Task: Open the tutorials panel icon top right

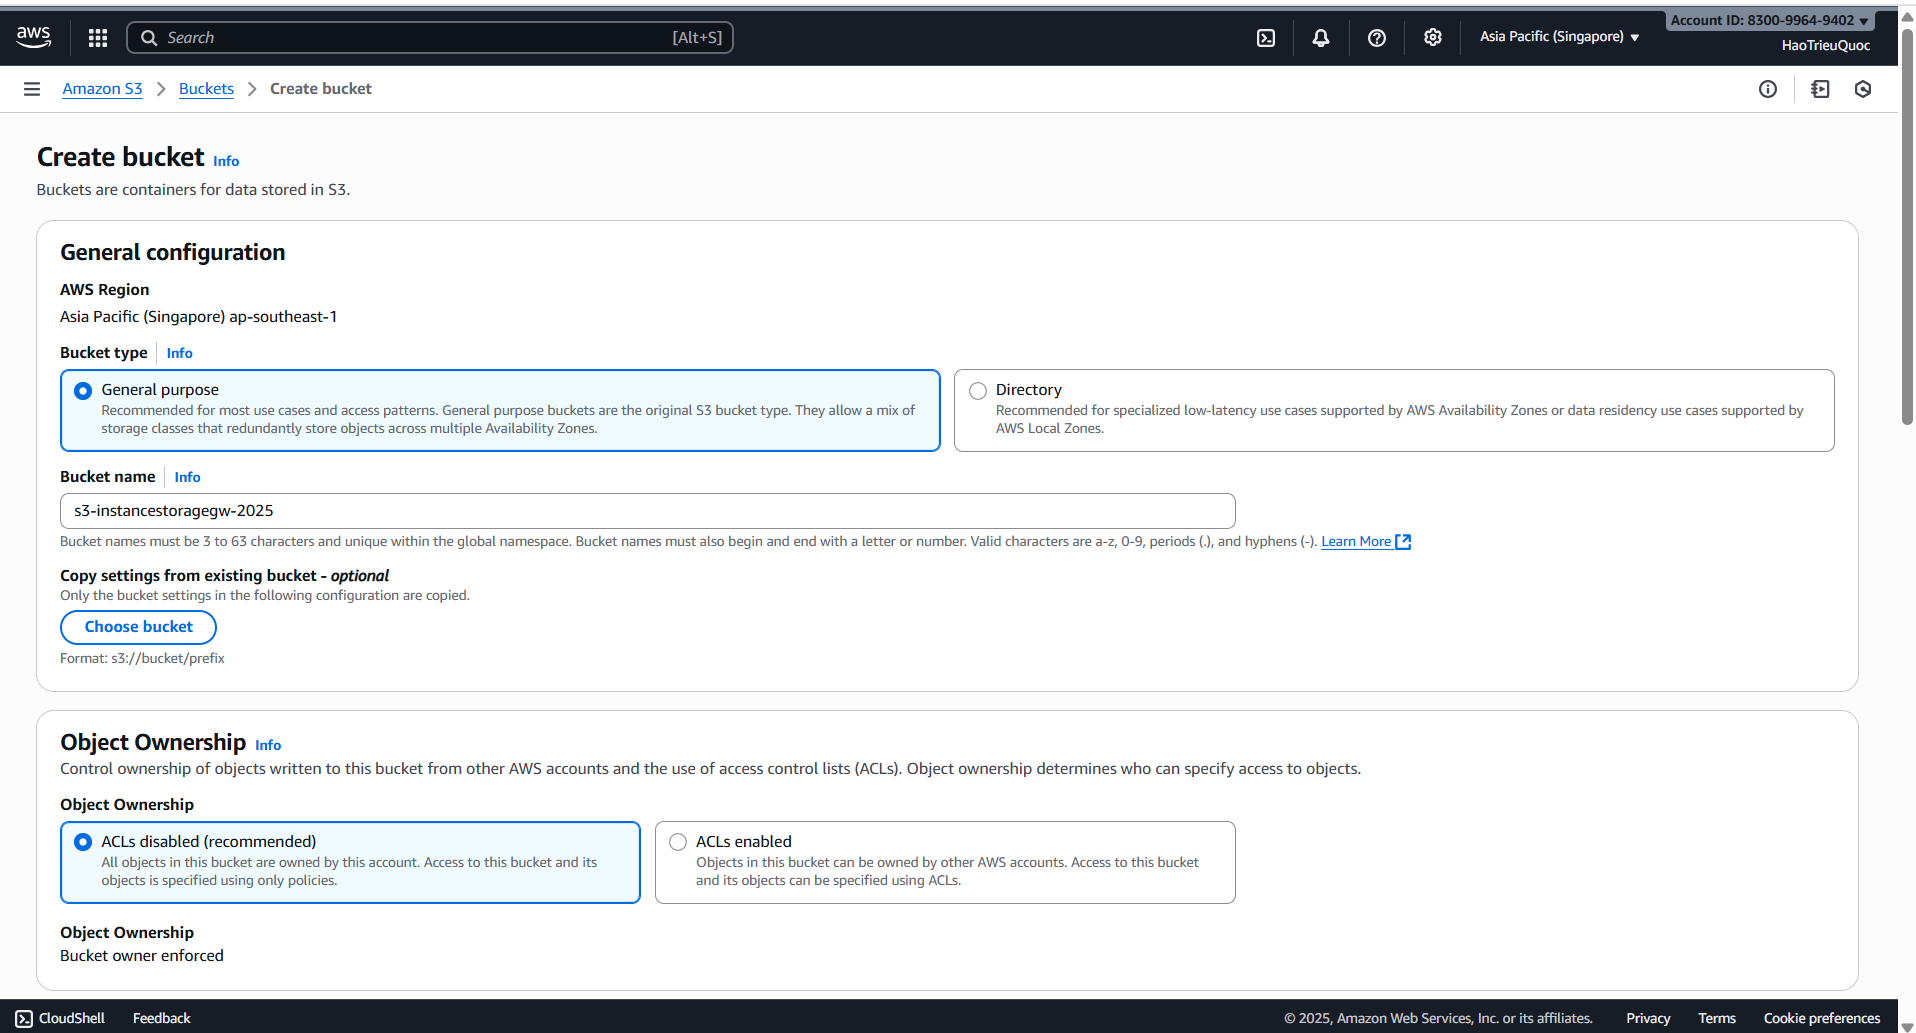Action: [1820, 89]
